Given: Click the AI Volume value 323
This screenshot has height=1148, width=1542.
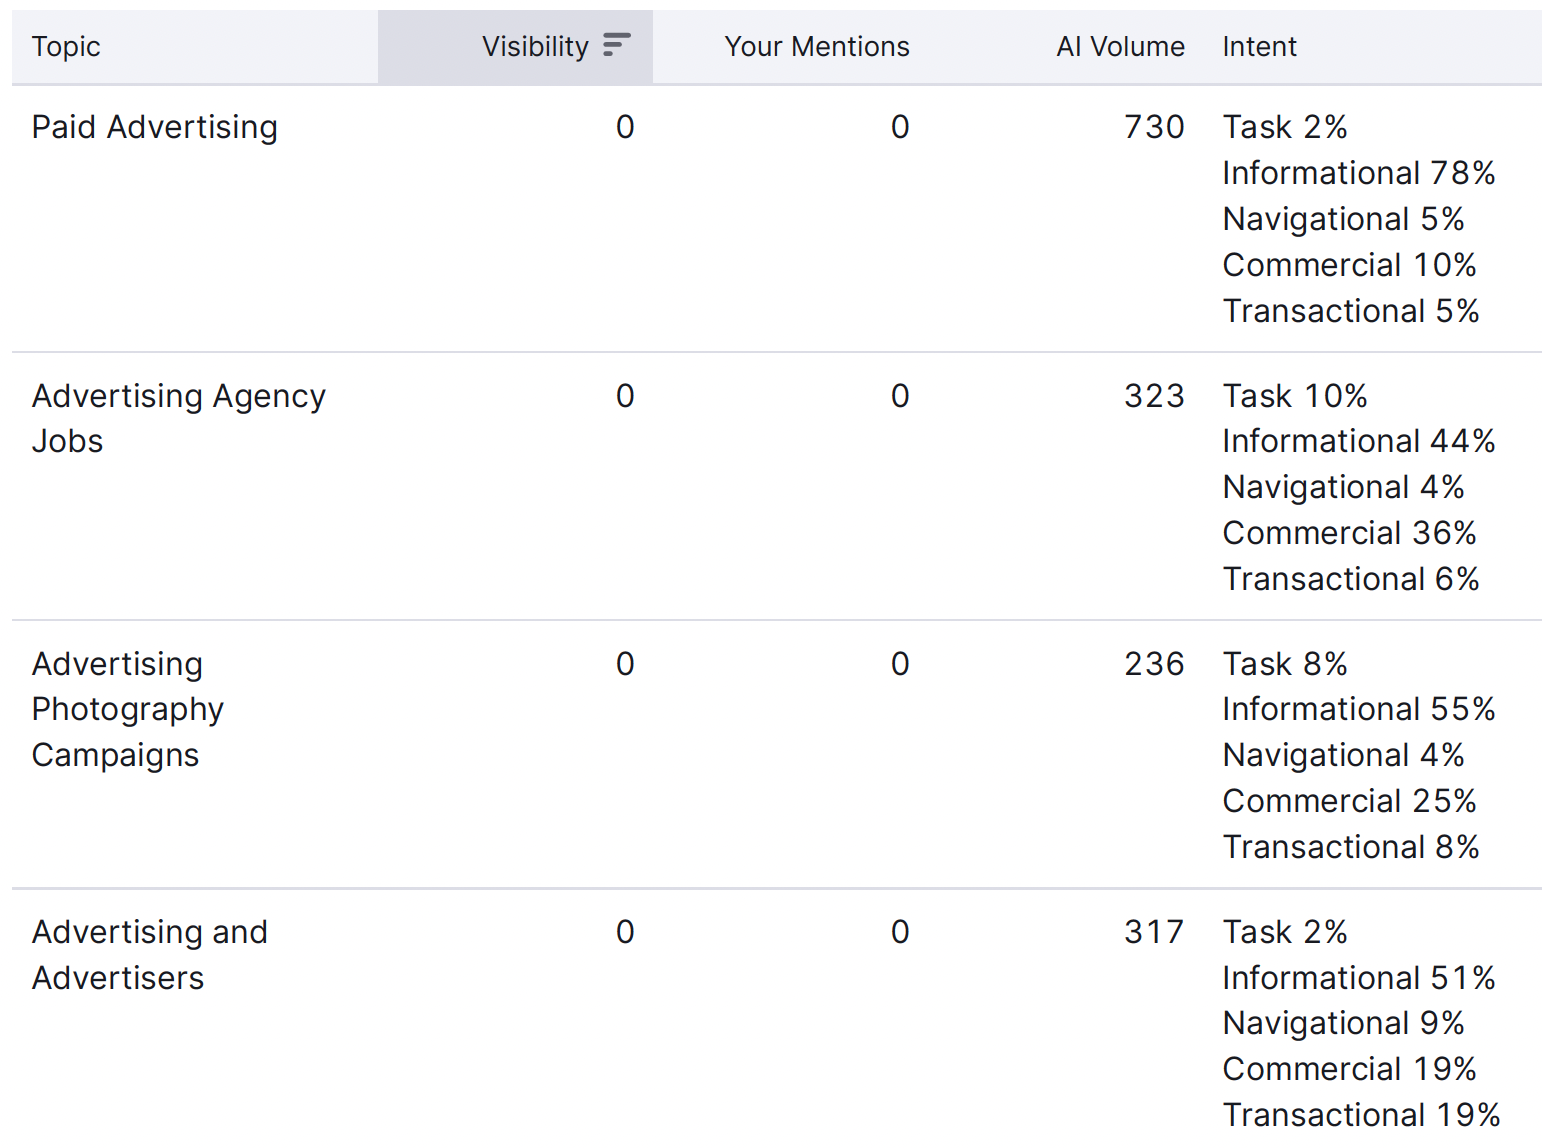Looking at the screenshot, I should [1154, 396].
